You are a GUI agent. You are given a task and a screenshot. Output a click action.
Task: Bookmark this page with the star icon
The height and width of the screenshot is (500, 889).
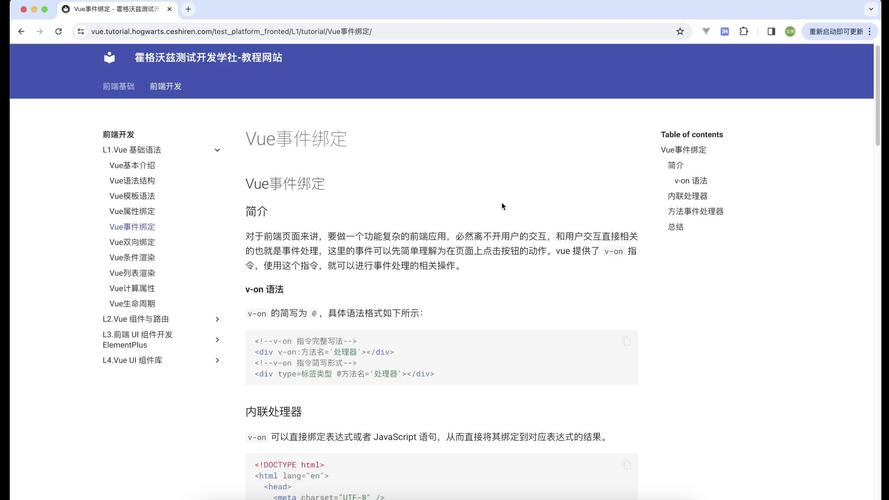coord(680,31)
